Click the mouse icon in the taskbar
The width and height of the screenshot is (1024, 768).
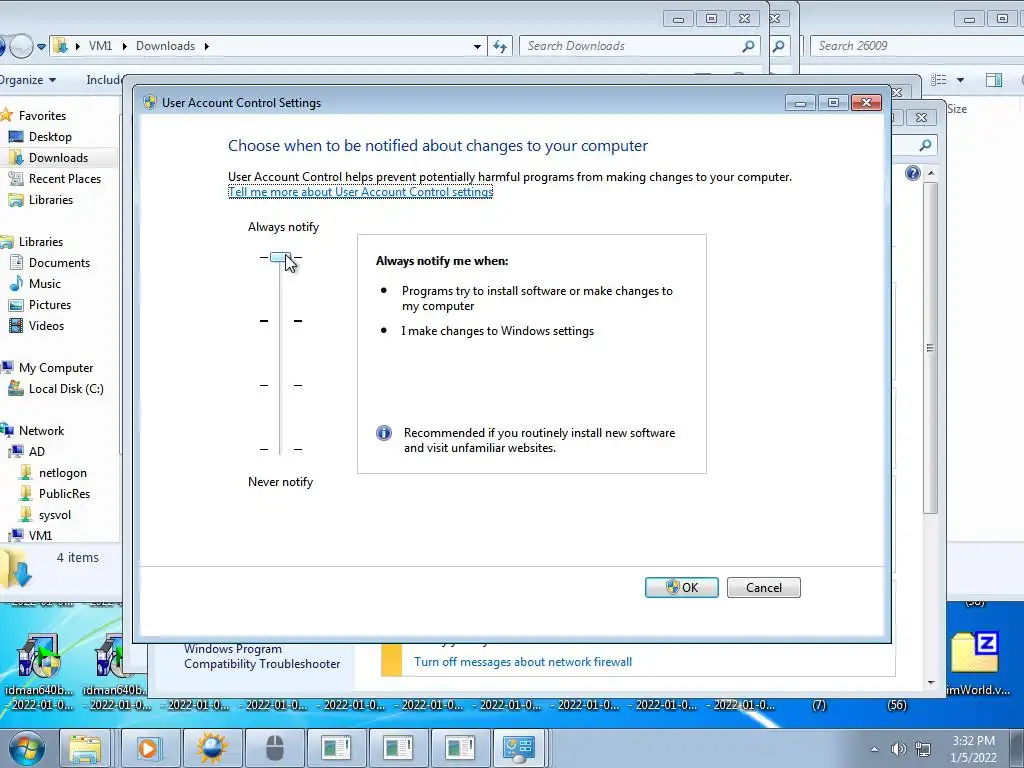point(274,748)
